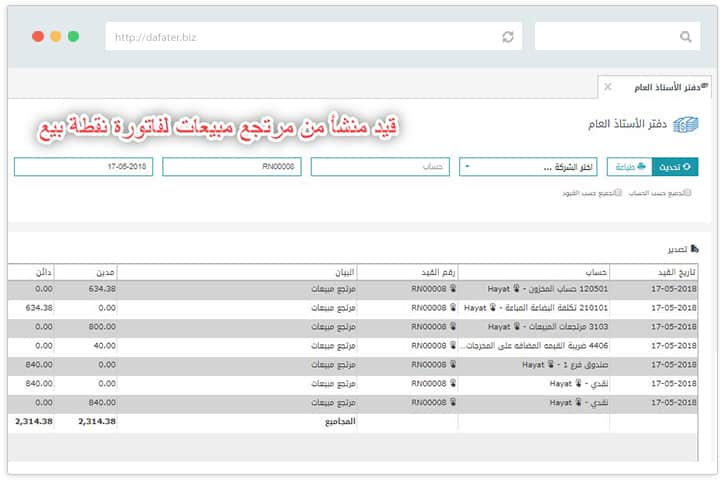
Task: Click the export (تصدير) icon above the table
Action: (695, 248)
